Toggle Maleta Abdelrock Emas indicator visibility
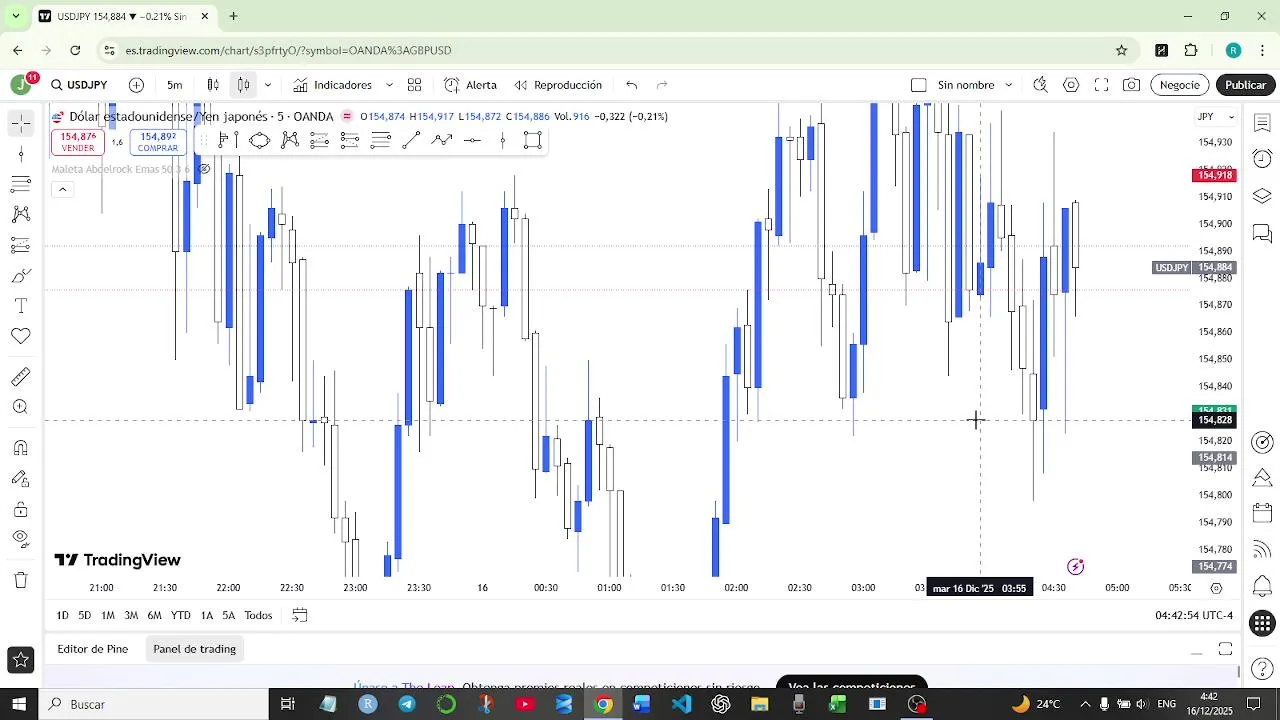Viewport: 1280px width, 720px height. coord(204,169)
